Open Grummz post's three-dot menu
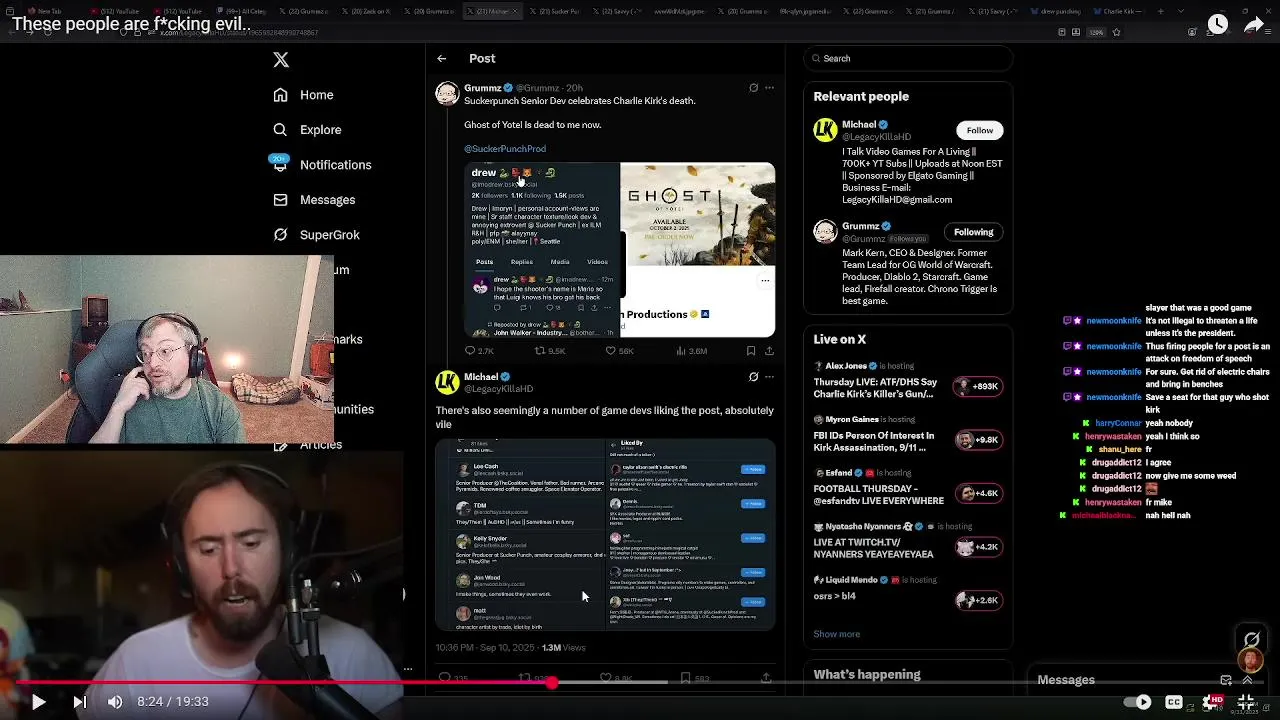This screenshot has width=1280, height=720. (769, 88)
